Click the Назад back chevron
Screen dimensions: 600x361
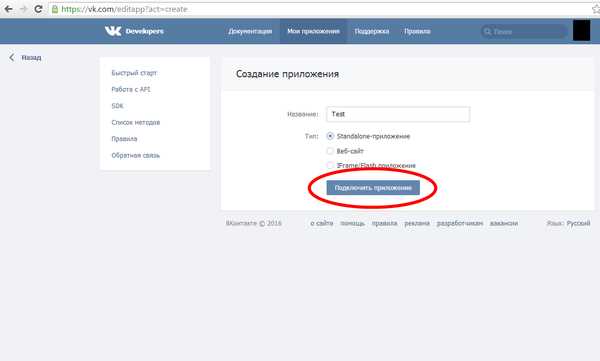[x=12, y=57]
